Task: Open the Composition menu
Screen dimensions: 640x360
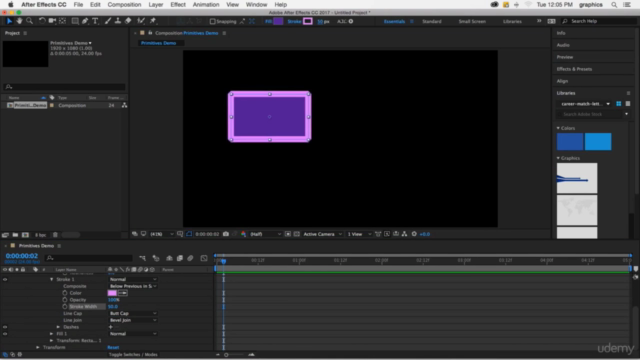Action: [124, 4]
